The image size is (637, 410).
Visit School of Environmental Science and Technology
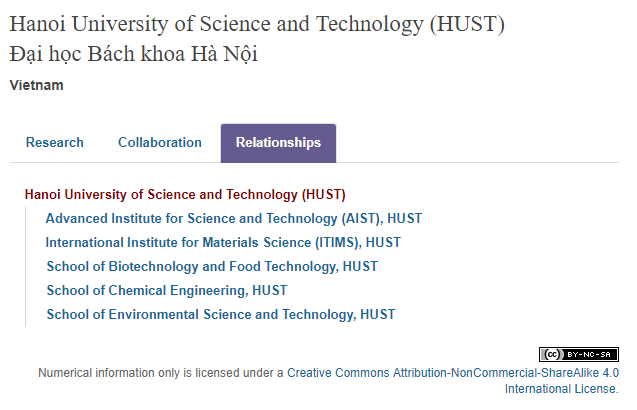[x=199, y=314]
